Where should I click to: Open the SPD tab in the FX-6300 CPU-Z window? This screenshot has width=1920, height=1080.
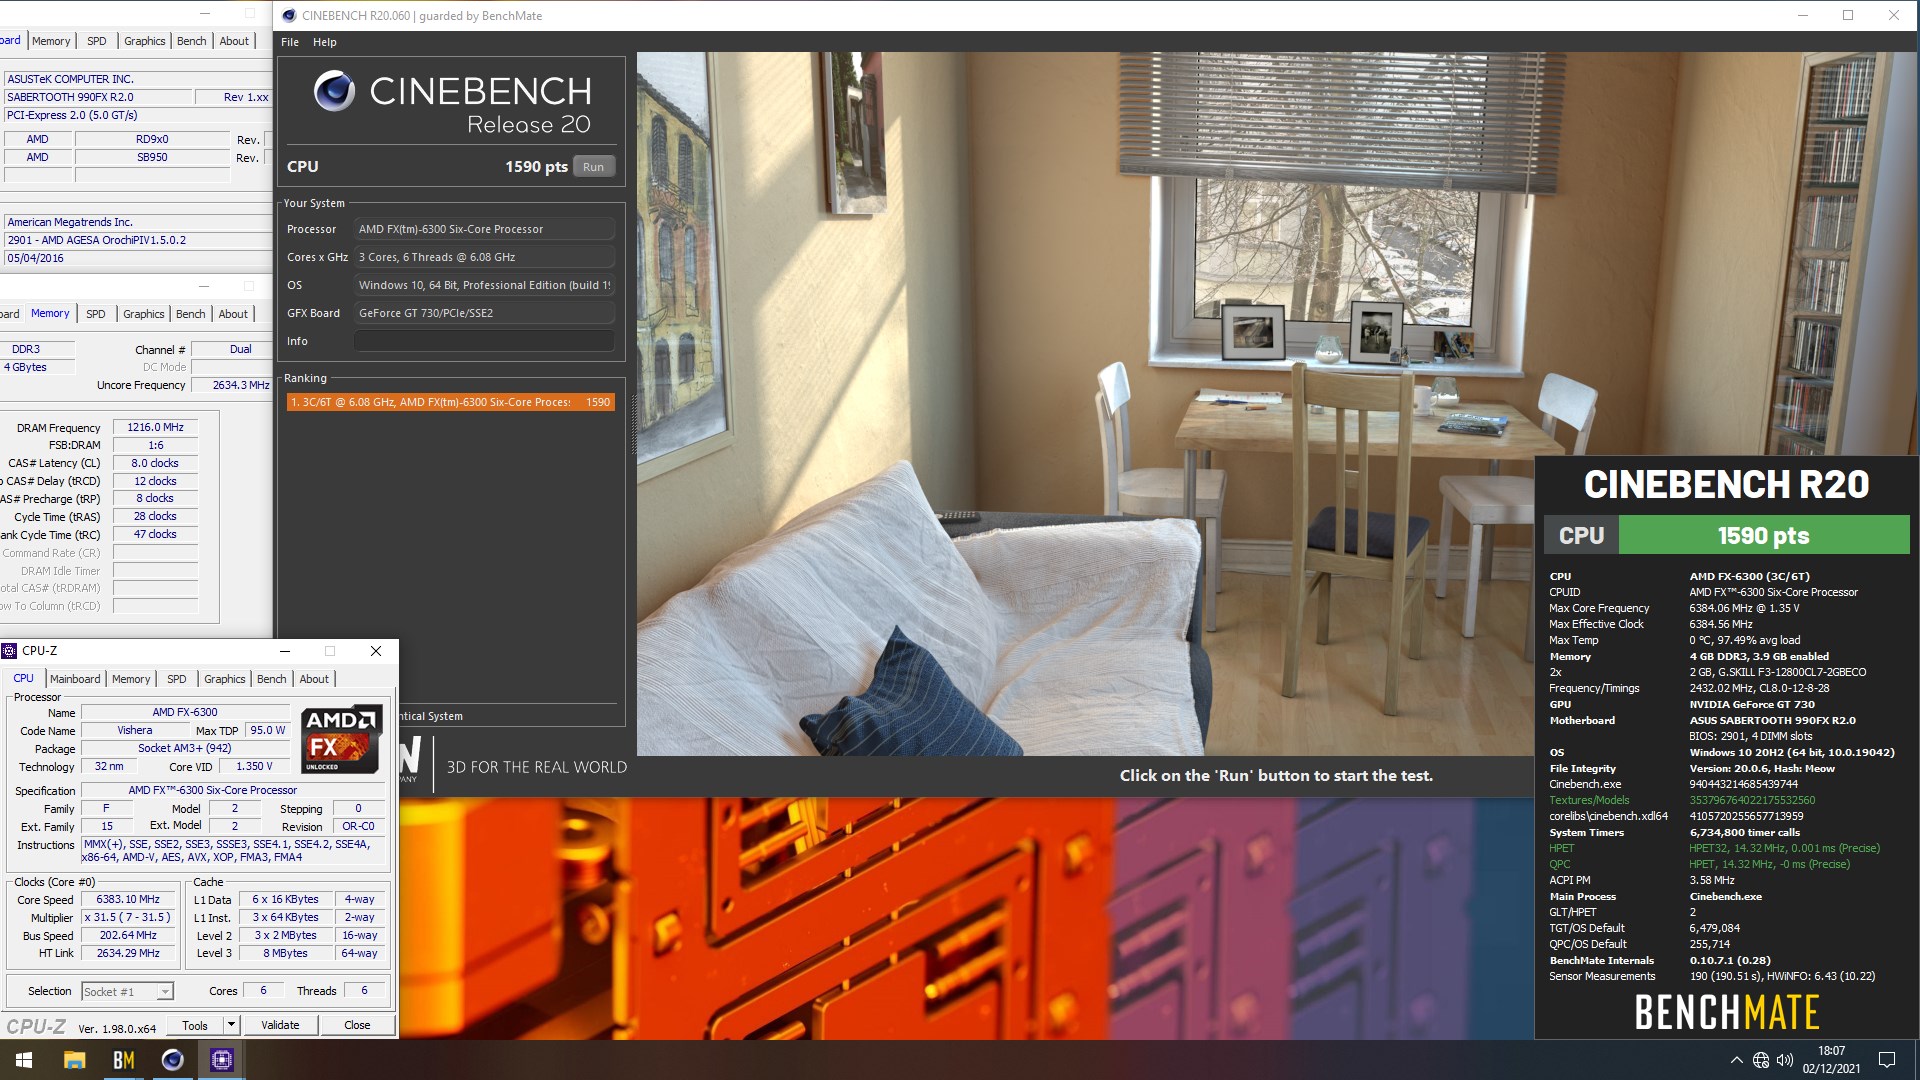point(177,679)
